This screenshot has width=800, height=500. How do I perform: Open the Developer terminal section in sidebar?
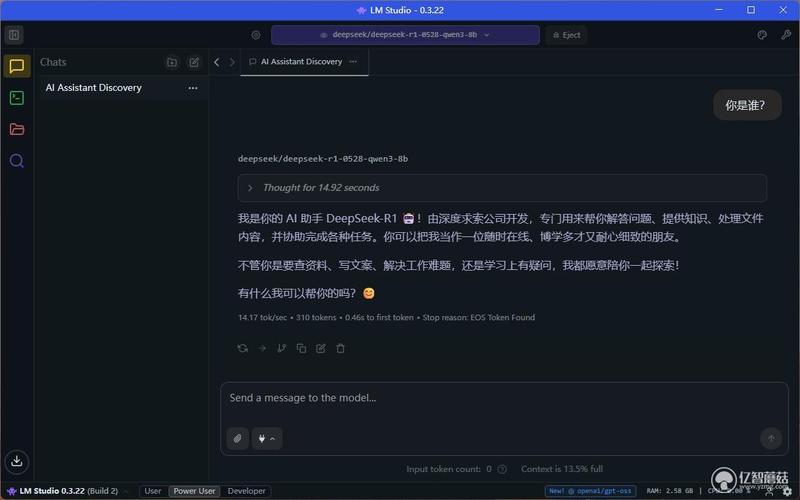tap(17, 97)
